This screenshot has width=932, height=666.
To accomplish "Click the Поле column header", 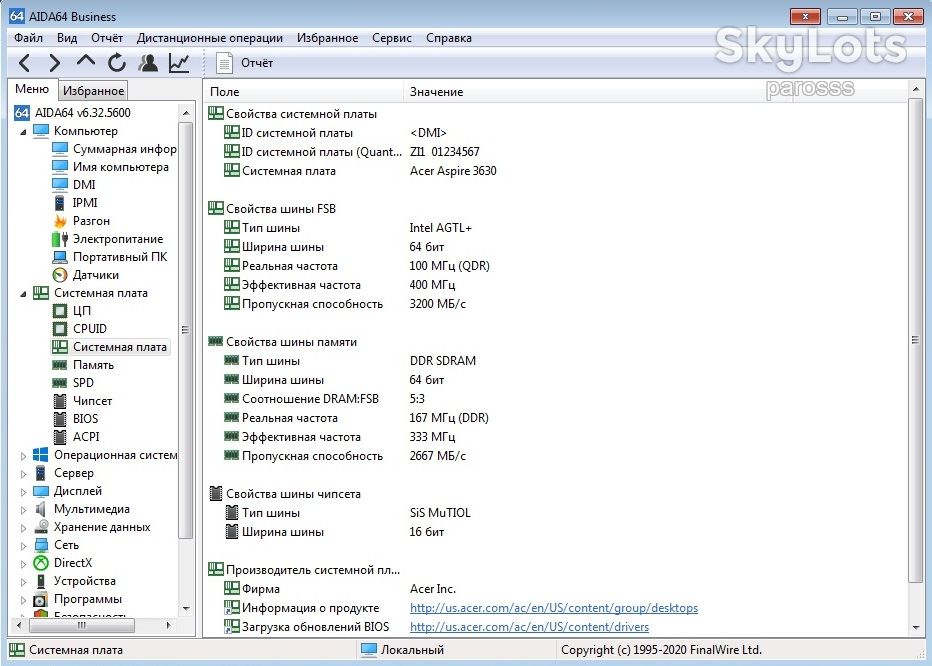I will click(x=304, y=92).
